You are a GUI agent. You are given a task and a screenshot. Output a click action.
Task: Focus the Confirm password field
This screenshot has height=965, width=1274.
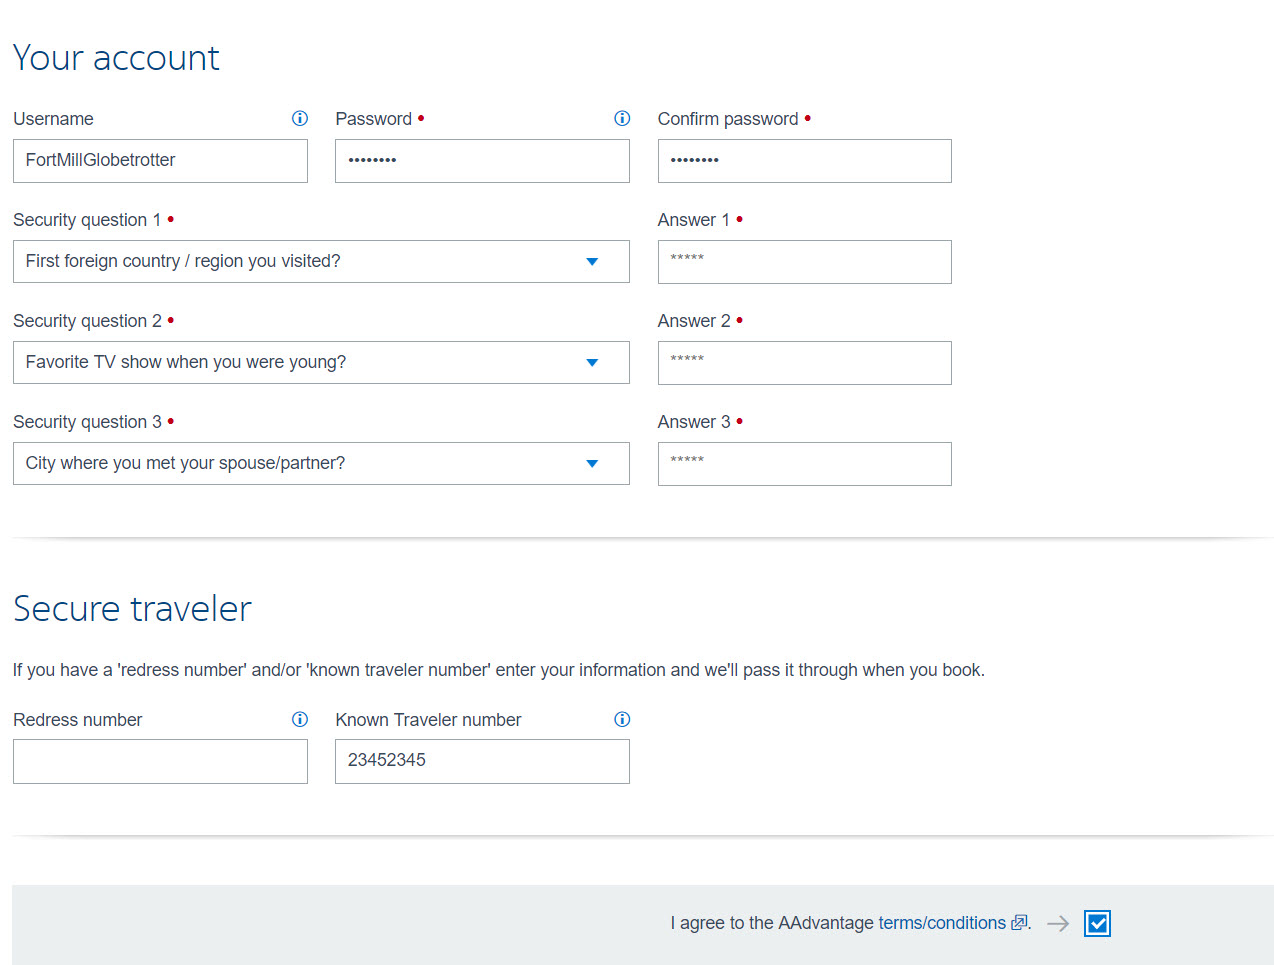point(804,161)
